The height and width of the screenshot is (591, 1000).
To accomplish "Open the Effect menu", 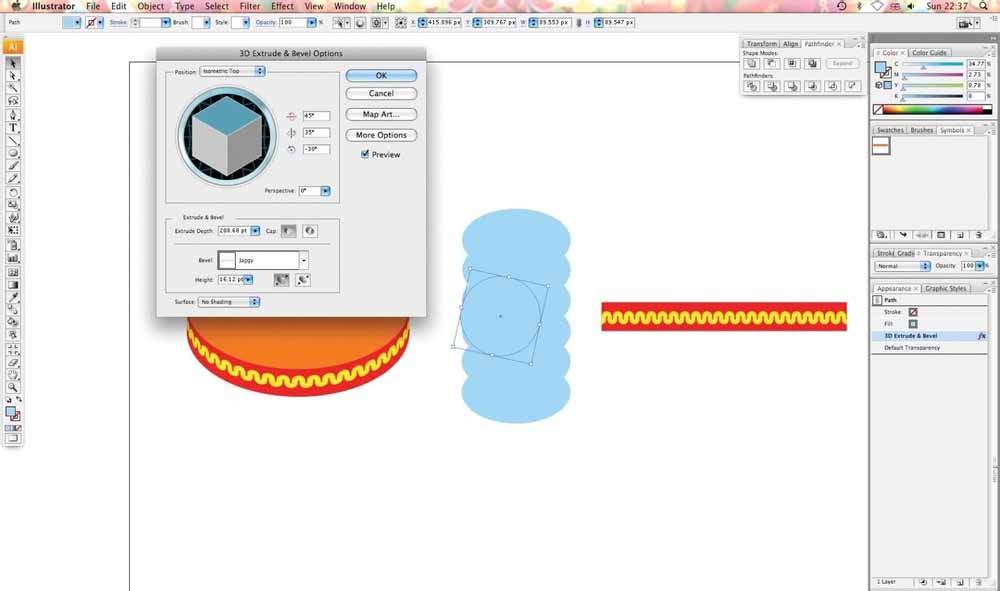I will pyautogui.click(x=283, y=6).
